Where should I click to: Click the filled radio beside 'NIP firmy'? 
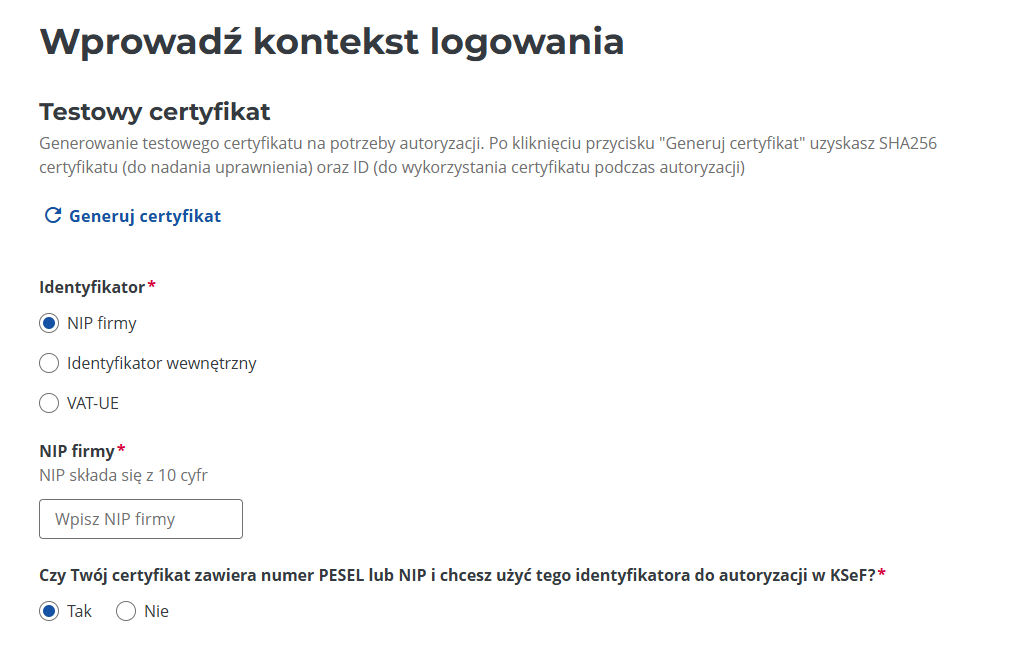pyautogui.click(x=49, y=323)
